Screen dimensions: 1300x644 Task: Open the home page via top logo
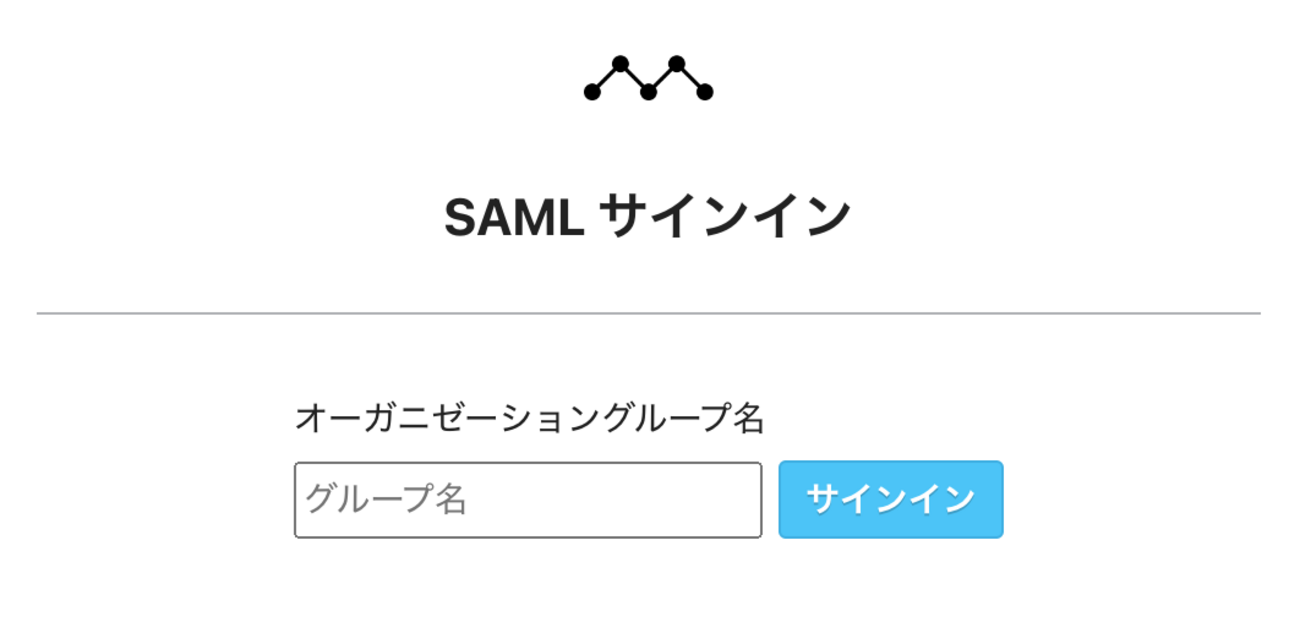click(x=648, y=79)
